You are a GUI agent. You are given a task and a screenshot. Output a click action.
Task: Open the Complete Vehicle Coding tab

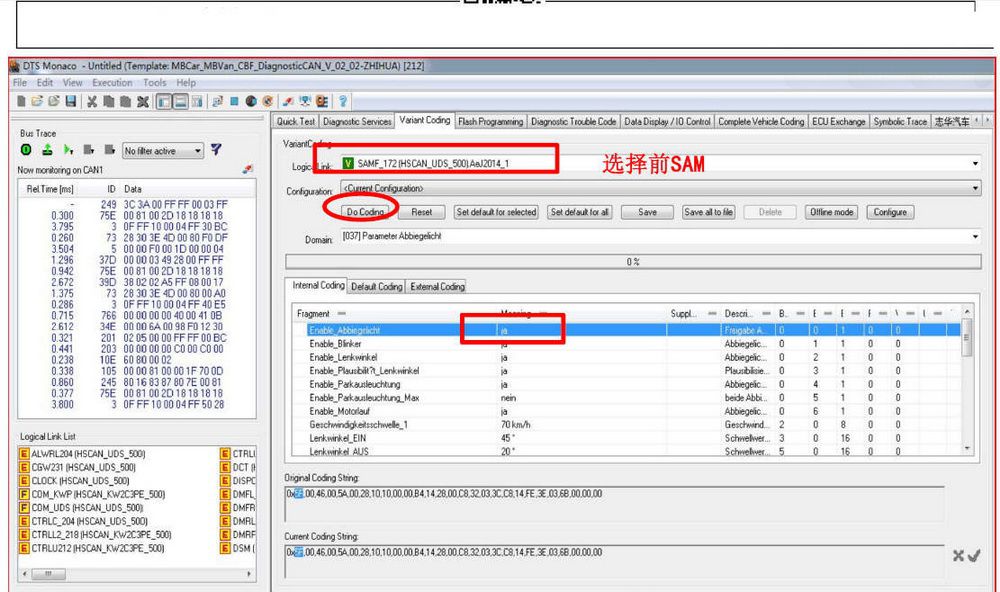click(761, 121)
